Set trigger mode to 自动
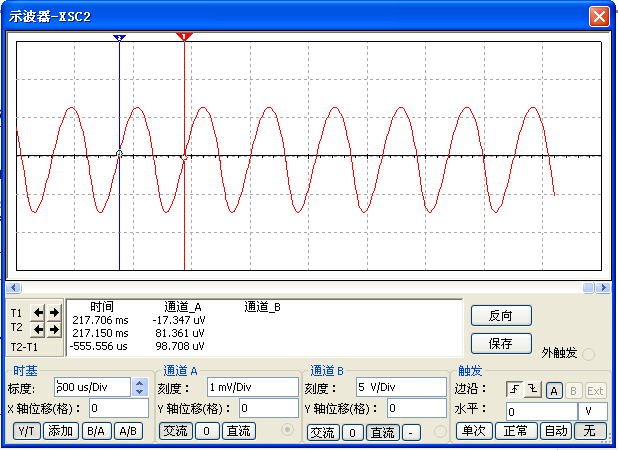This screenshot has width=618, height=450. click(x=556, y=431)
